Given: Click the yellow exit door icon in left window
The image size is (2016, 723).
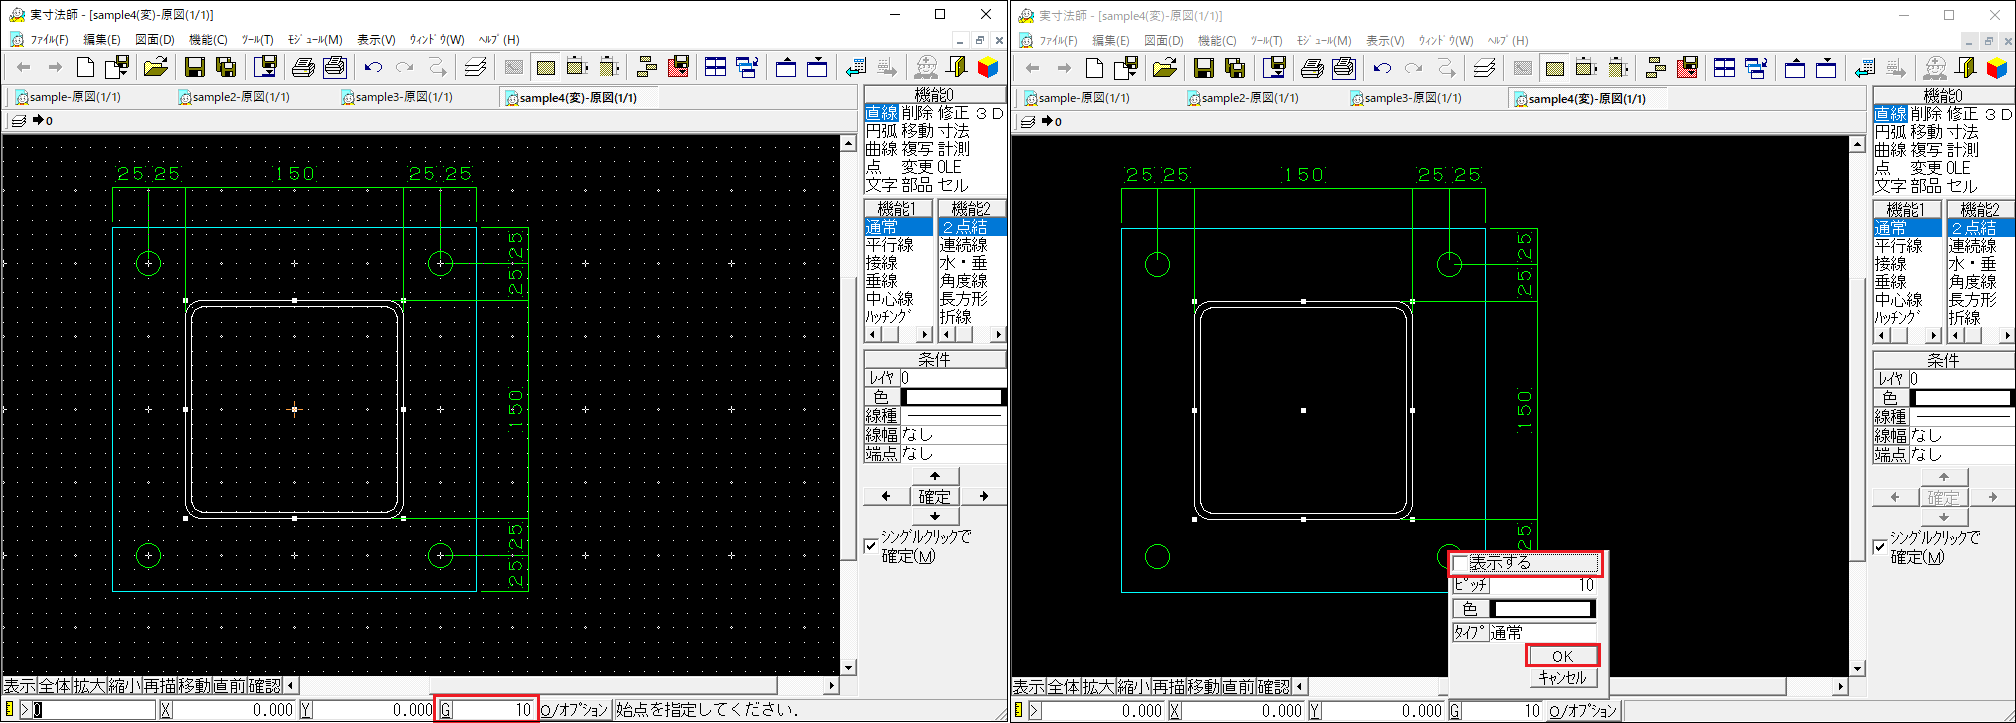Looking at the screenshot, I should click(957, 67).
